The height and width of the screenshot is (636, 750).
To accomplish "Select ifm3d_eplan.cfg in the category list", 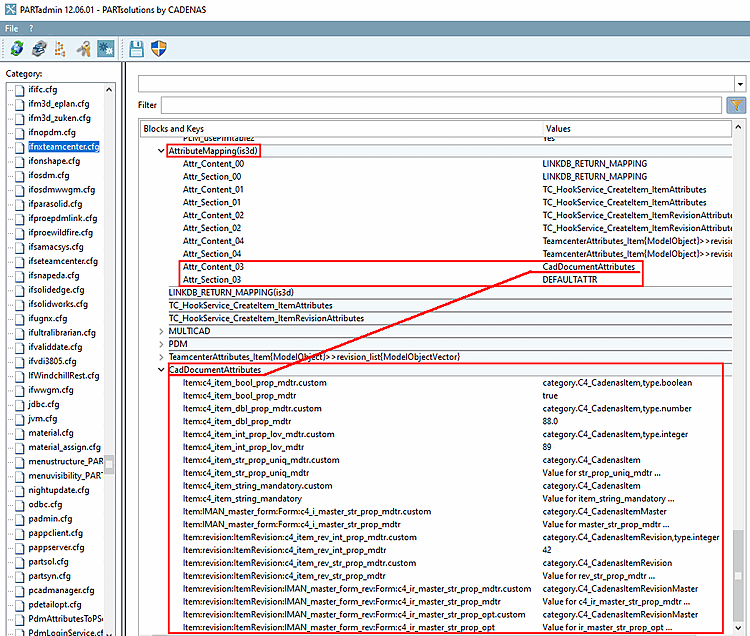I will tap(59, 104).
